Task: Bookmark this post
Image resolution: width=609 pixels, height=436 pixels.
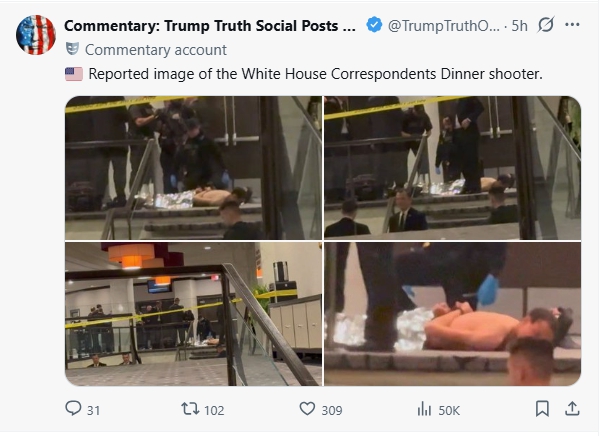Action: (542, 409)
